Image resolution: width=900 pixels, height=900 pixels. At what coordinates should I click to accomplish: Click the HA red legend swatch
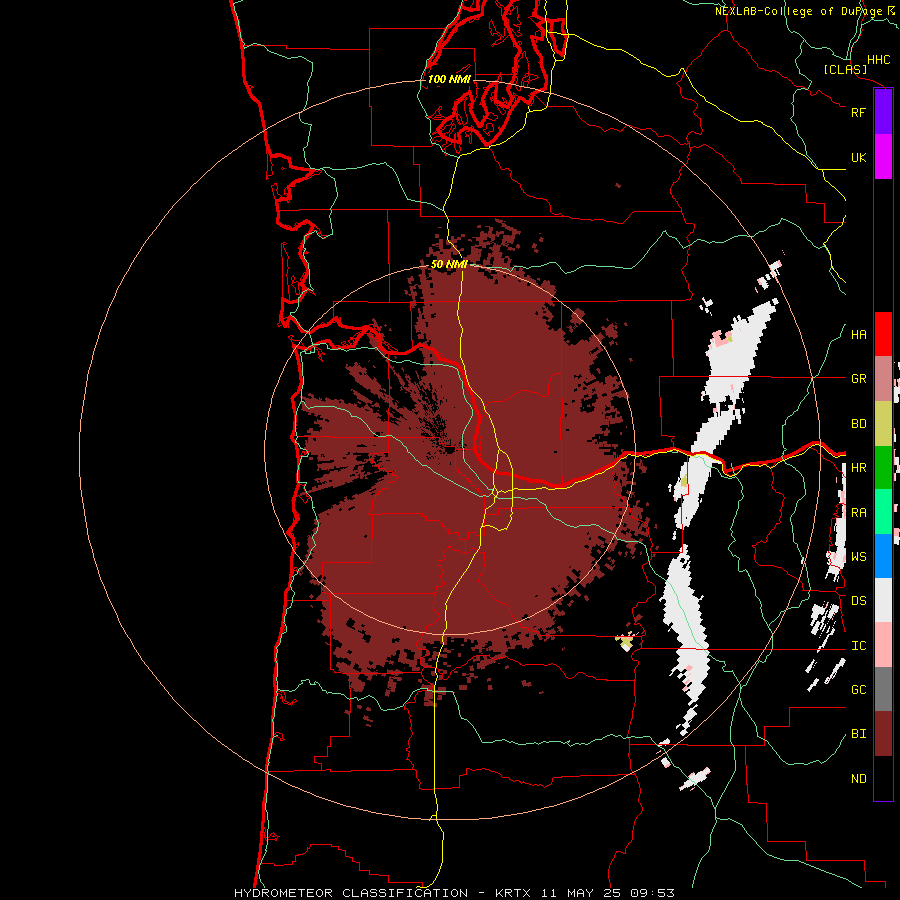(x=883, y=334)
